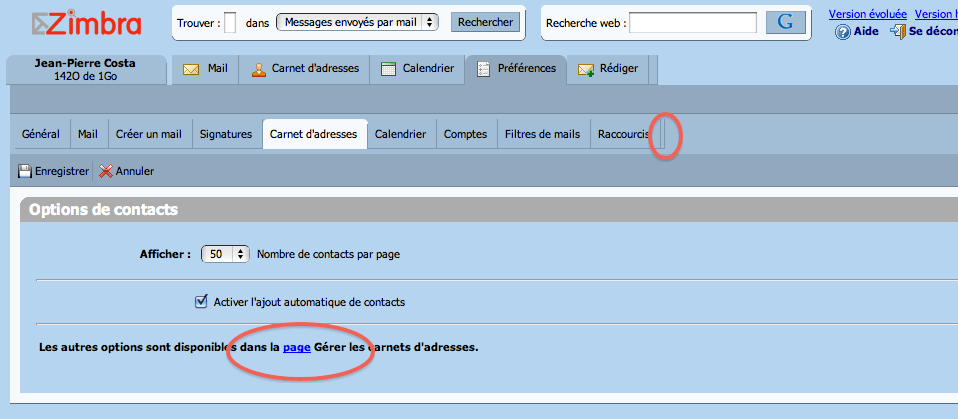The height and width of the screenshot is (419, 958).
Task: Click the logout door icon
Action: [x=898, y=31]
